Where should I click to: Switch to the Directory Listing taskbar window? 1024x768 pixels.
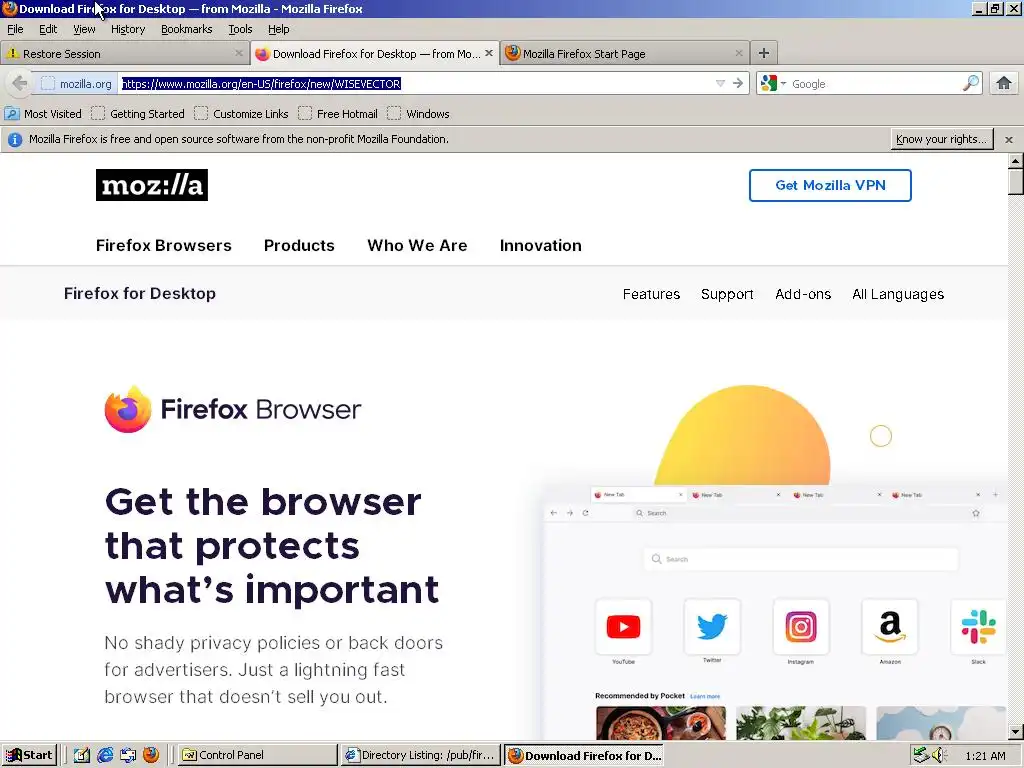[x=421, y=755]
